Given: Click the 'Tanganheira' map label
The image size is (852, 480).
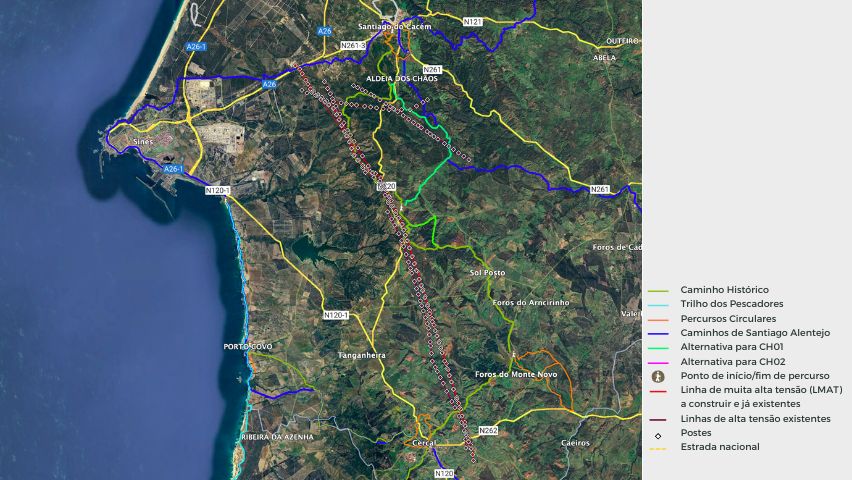Looking at the screenshot, I should point(361,356).
